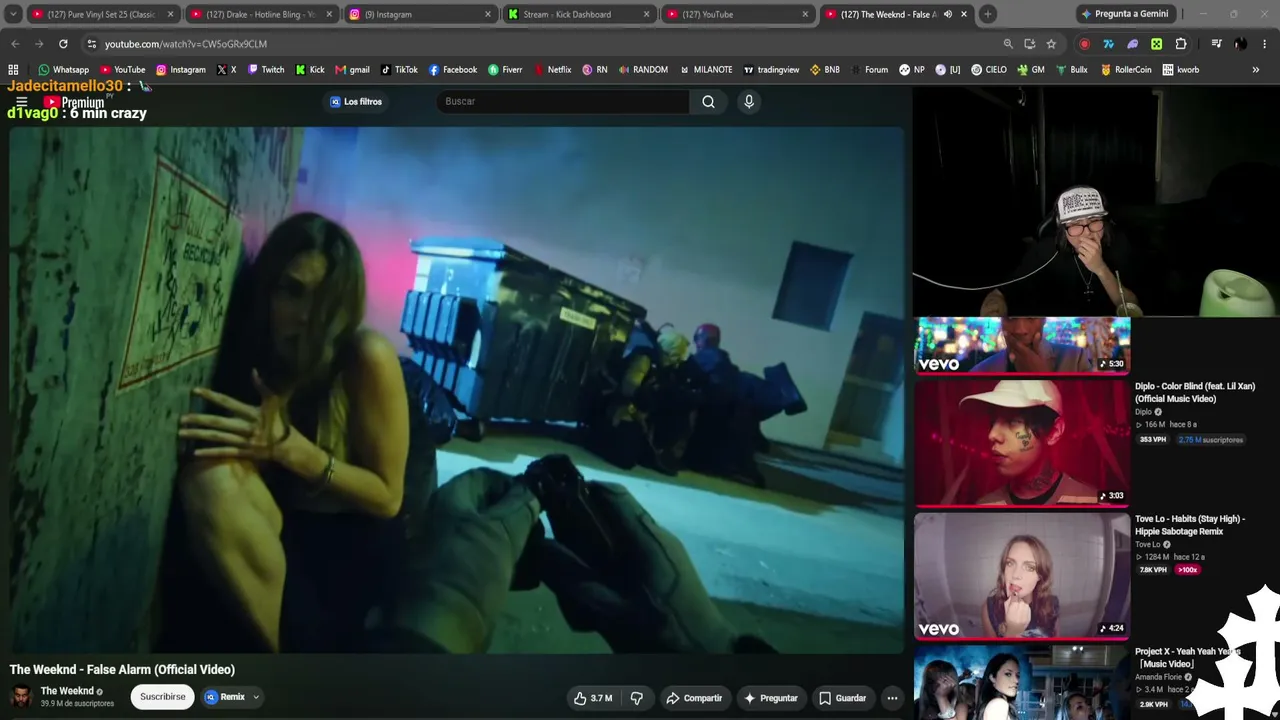Expand the tab search dropdown
Image resolution: width=1280 pixels, height=720 pixels.
(x=13, y=14)
